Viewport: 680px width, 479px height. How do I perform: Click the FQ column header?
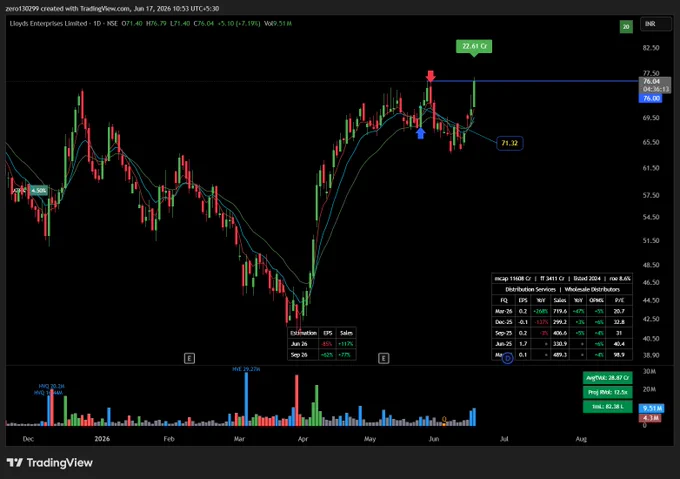503,300
